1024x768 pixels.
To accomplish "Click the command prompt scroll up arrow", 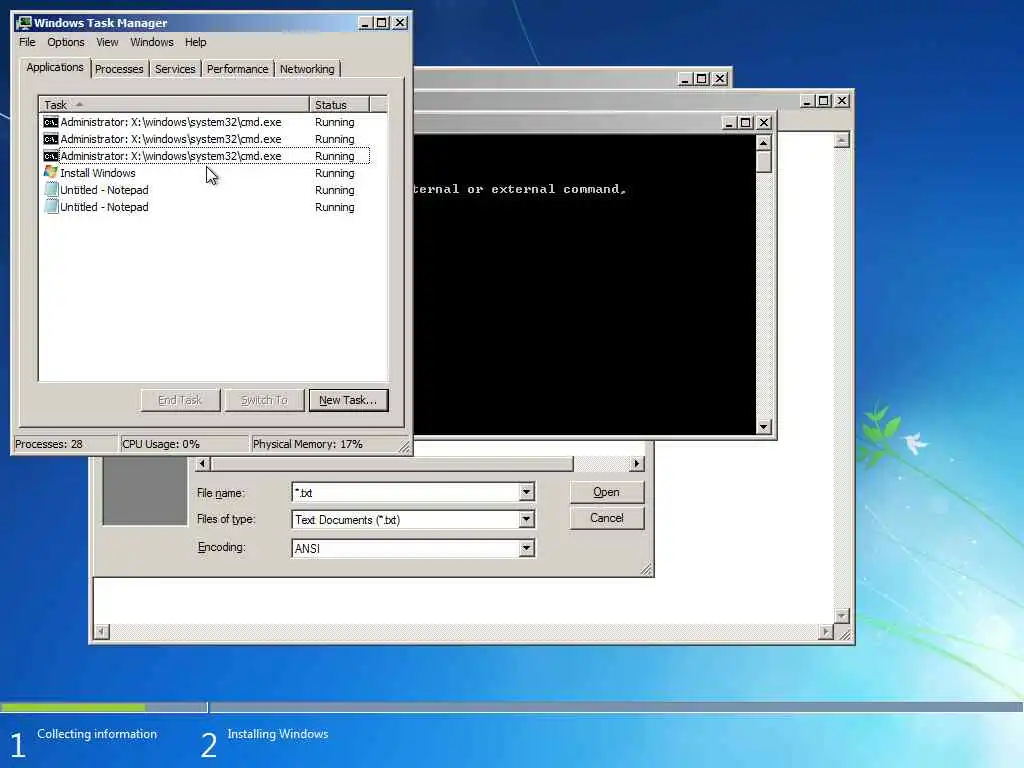I will pos(763,142).
